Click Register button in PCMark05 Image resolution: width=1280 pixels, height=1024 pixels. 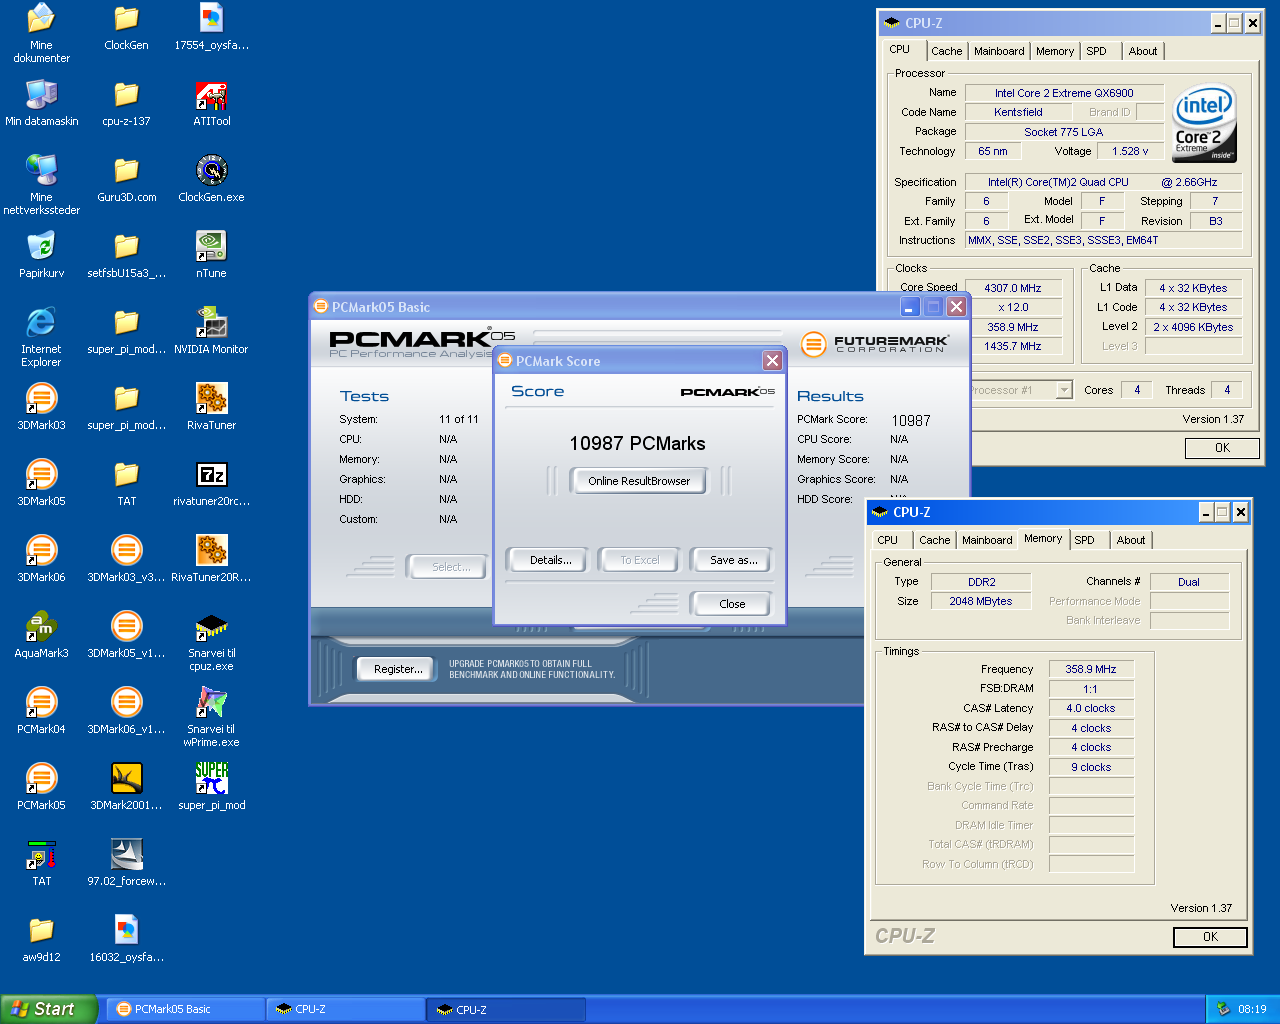[398, 669]
